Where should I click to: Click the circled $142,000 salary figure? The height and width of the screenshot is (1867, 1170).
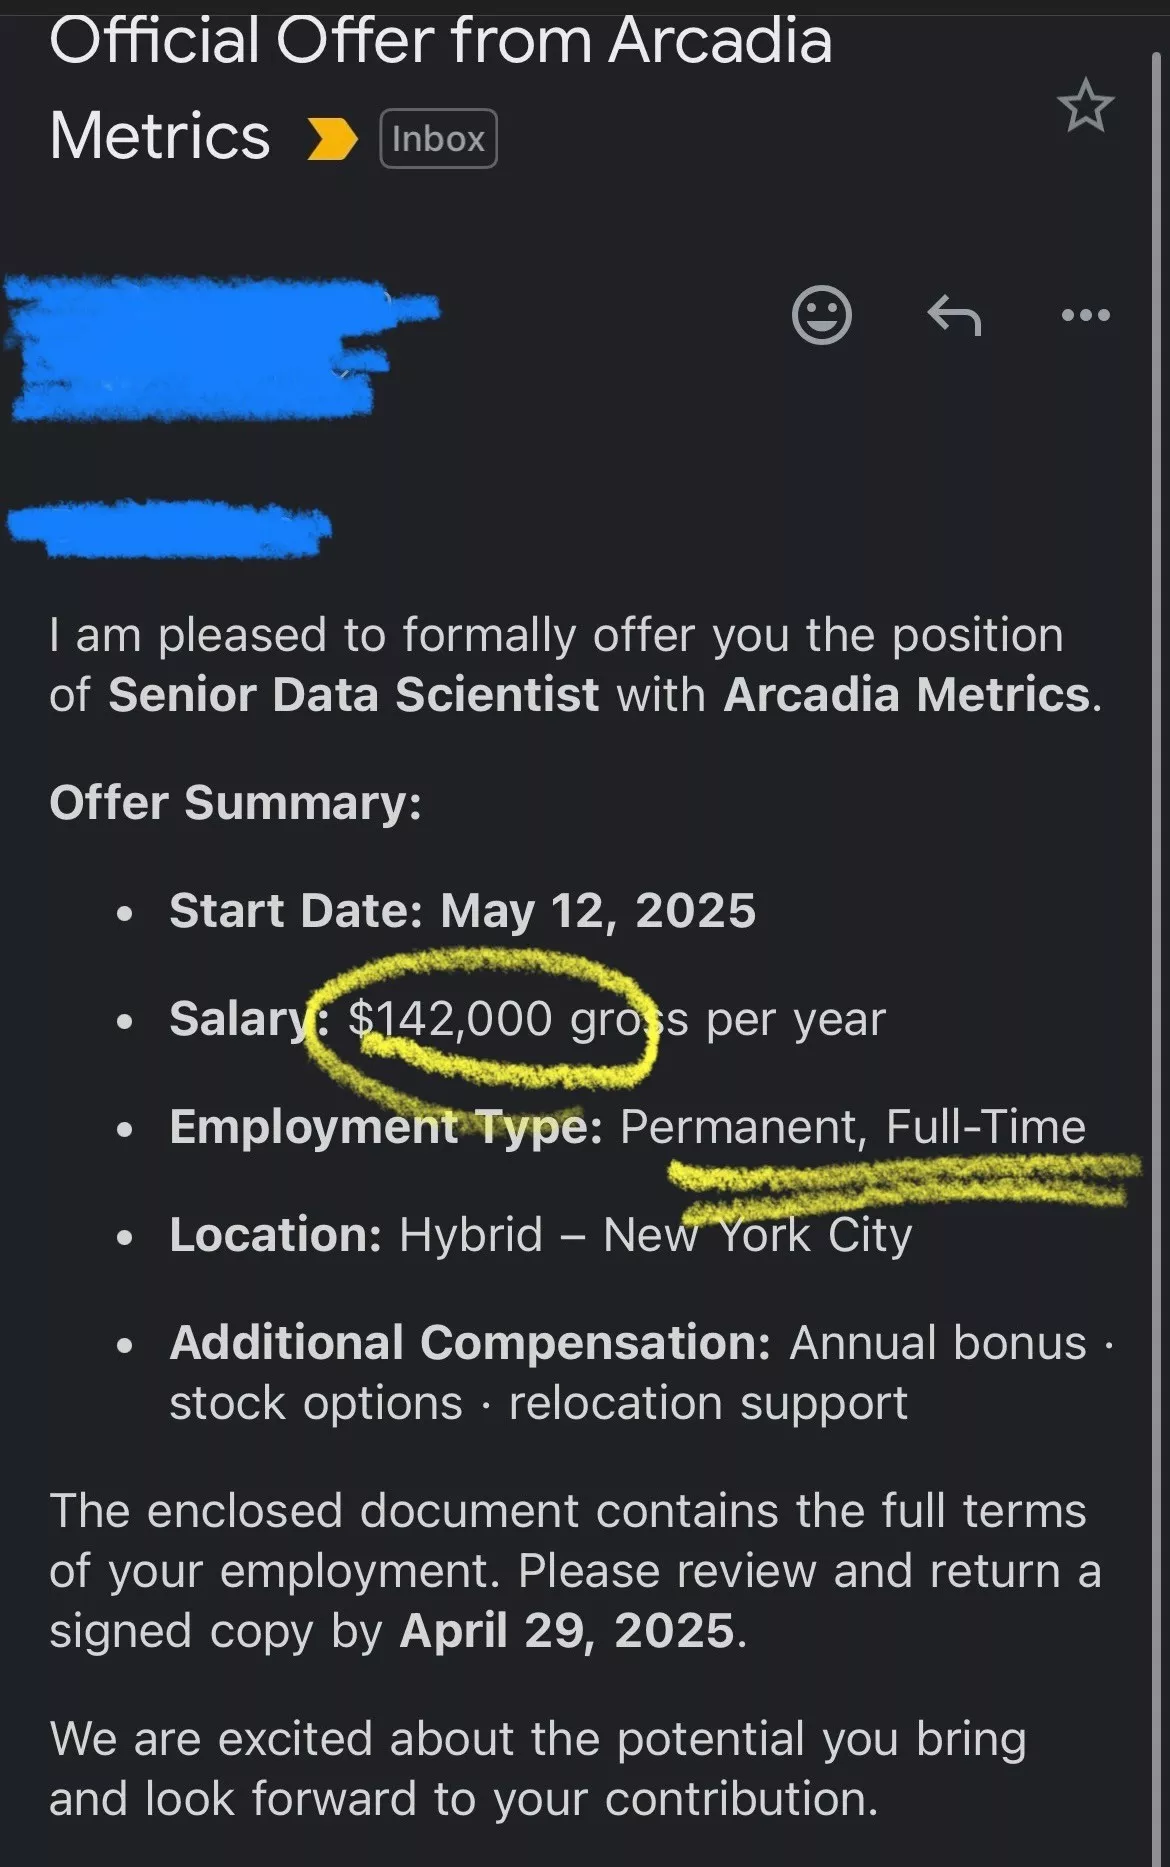tap(450, 1019)
